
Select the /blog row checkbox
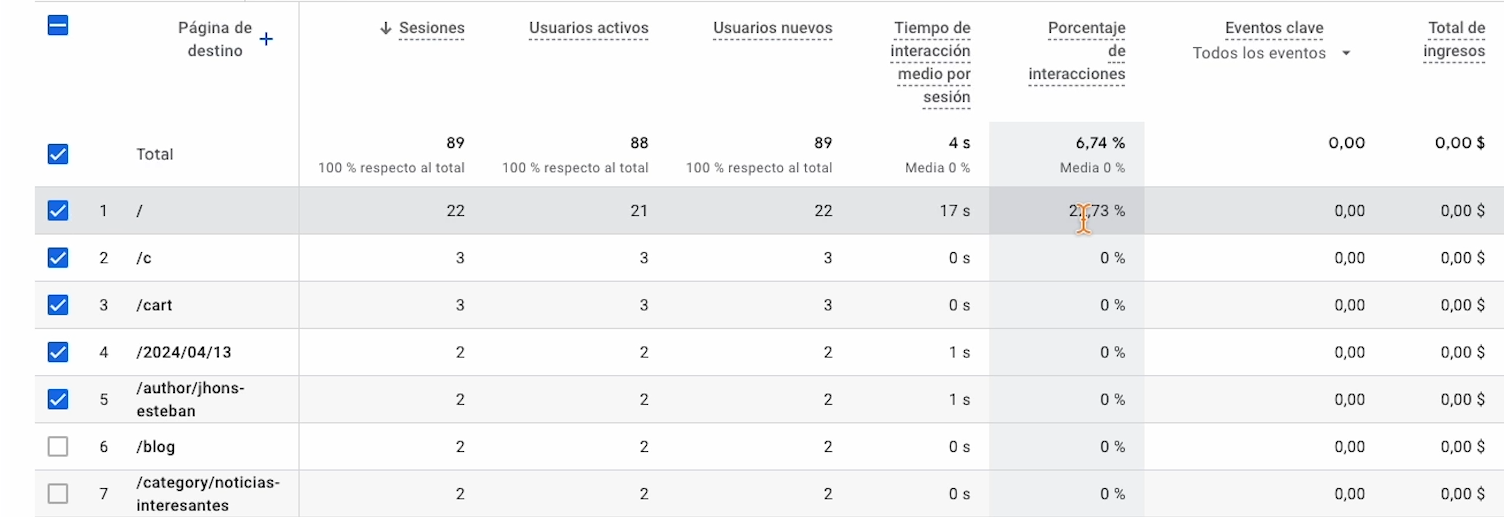coord(58,447)
